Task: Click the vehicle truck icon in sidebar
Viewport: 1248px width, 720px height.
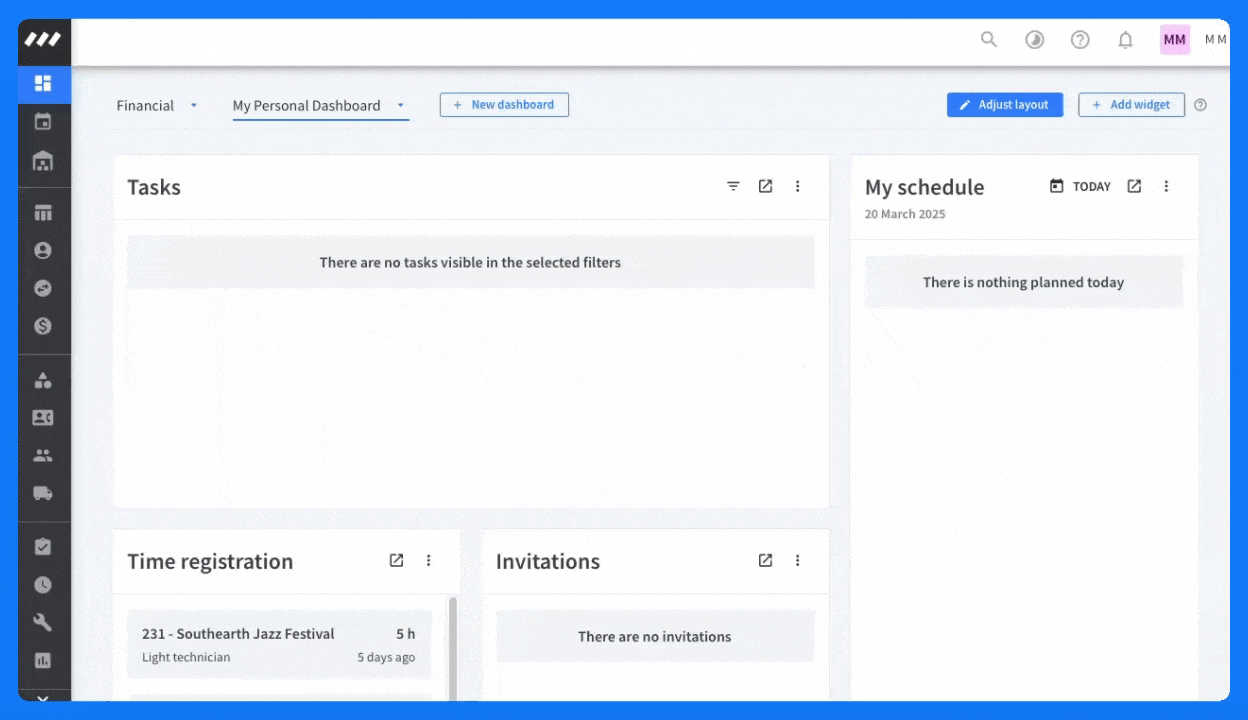Action: click(43, 493)
